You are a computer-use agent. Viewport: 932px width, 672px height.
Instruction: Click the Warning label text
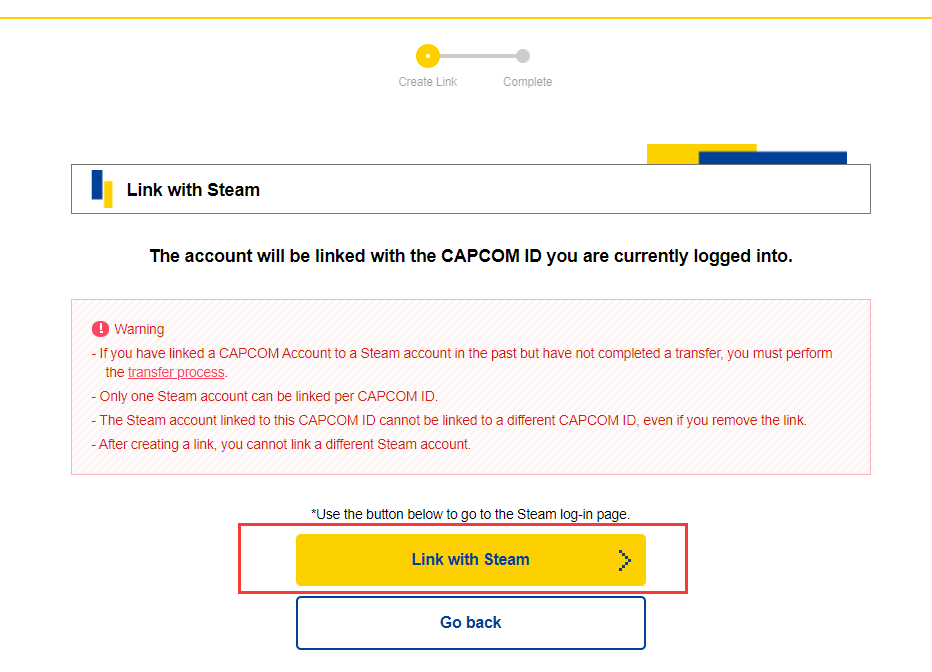[139, 329]
